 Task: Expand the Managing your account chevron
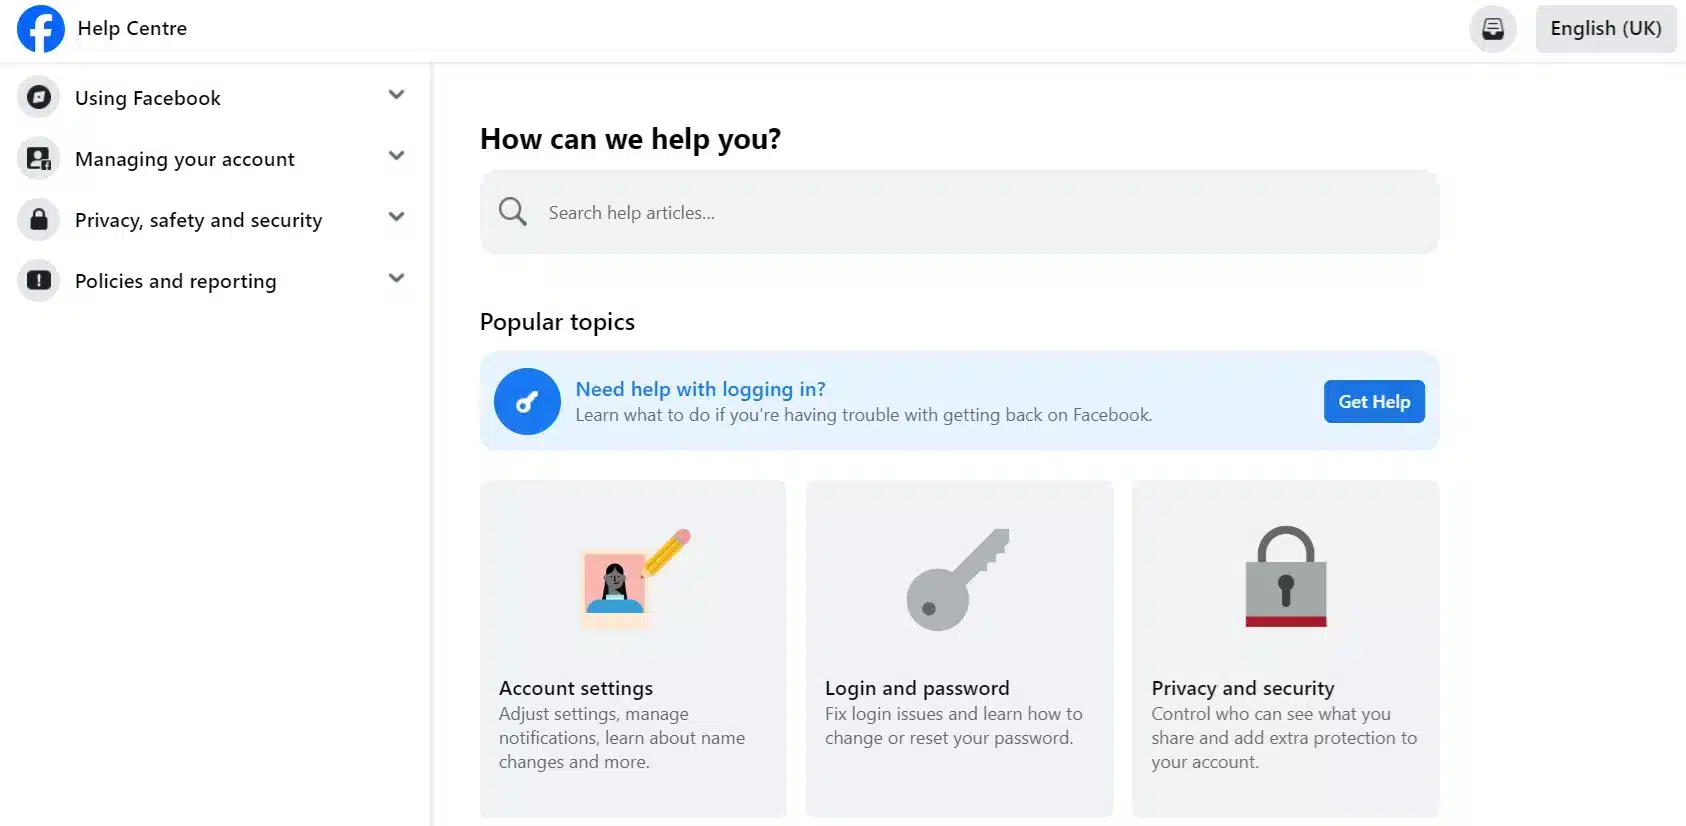pyautogui.click(x=396, y=156)
